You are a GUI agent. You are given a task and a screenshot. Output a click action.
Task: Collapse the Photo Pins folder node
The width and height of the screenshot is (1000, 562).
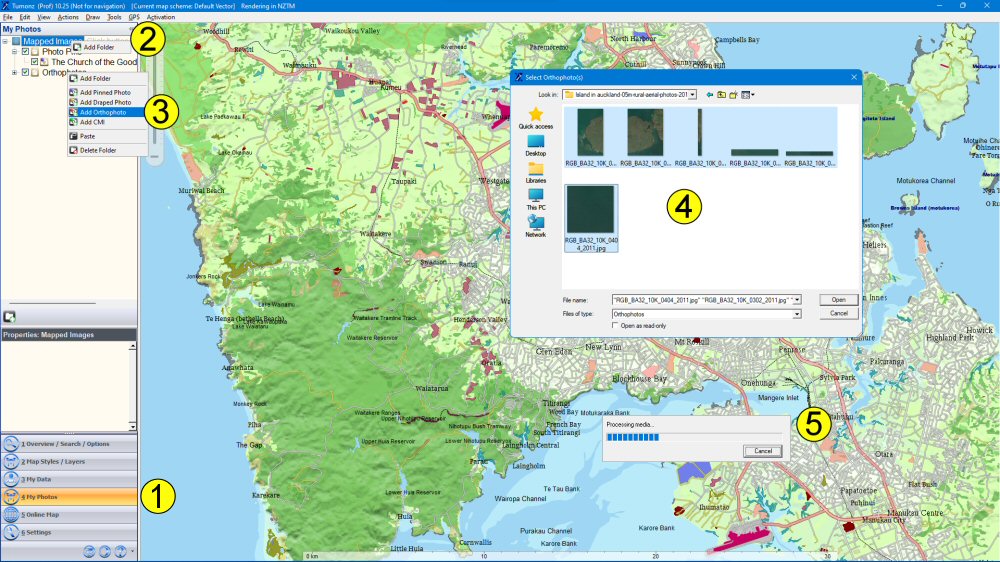click(x=15, y=52)
